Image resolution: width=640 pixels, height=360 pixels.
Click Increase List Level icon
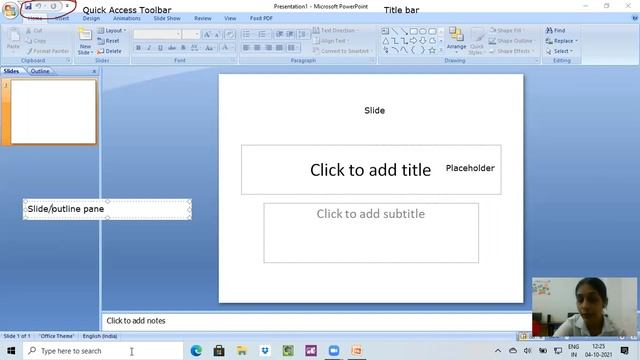pos(290,34)
